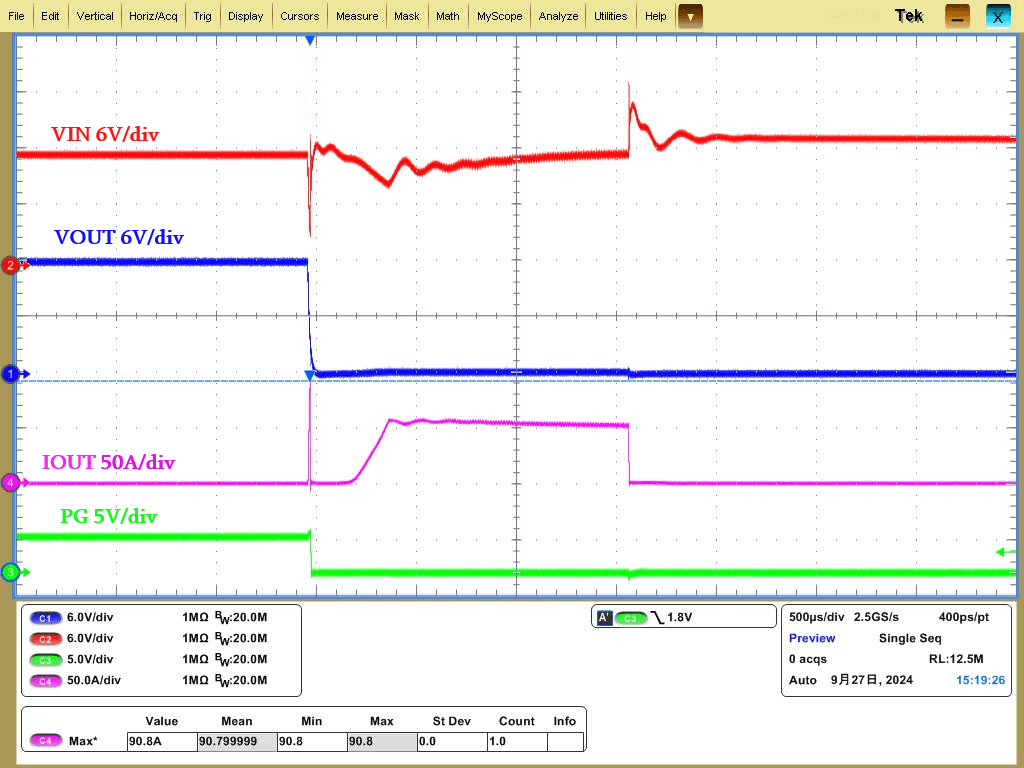The image size is (1024, 768).
Task: Click the channel 2 ground marker on left edge
Action: point(11,265)
